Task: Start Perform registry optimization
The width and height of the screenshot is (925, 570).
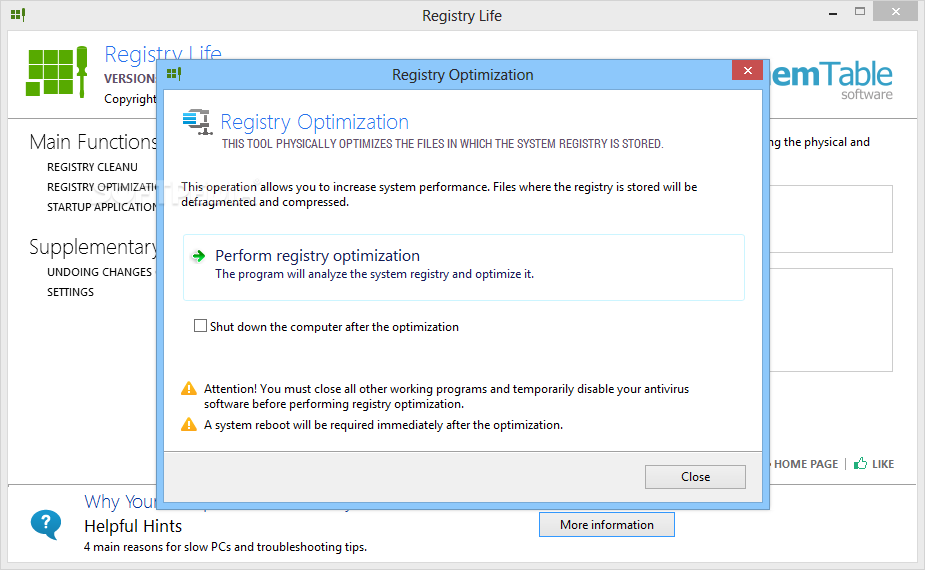Action: (464, 267)
